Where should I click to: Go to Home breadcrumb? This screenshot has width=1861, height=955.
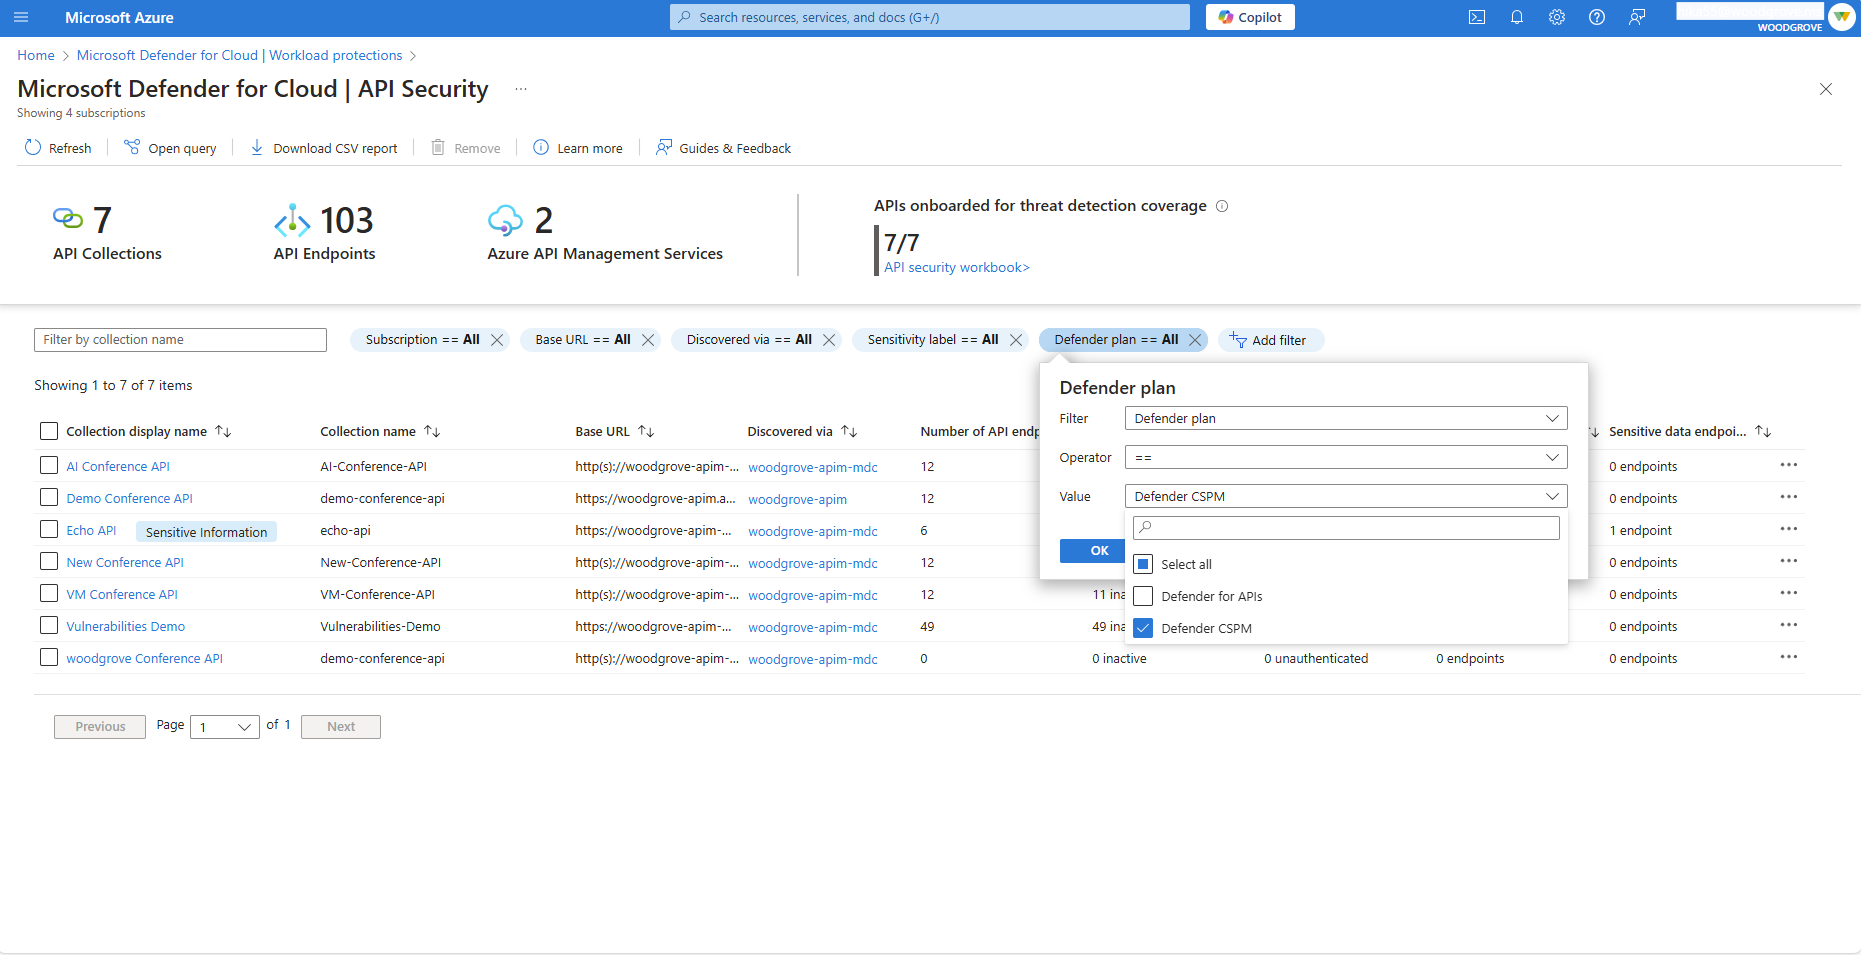(36, 55)
